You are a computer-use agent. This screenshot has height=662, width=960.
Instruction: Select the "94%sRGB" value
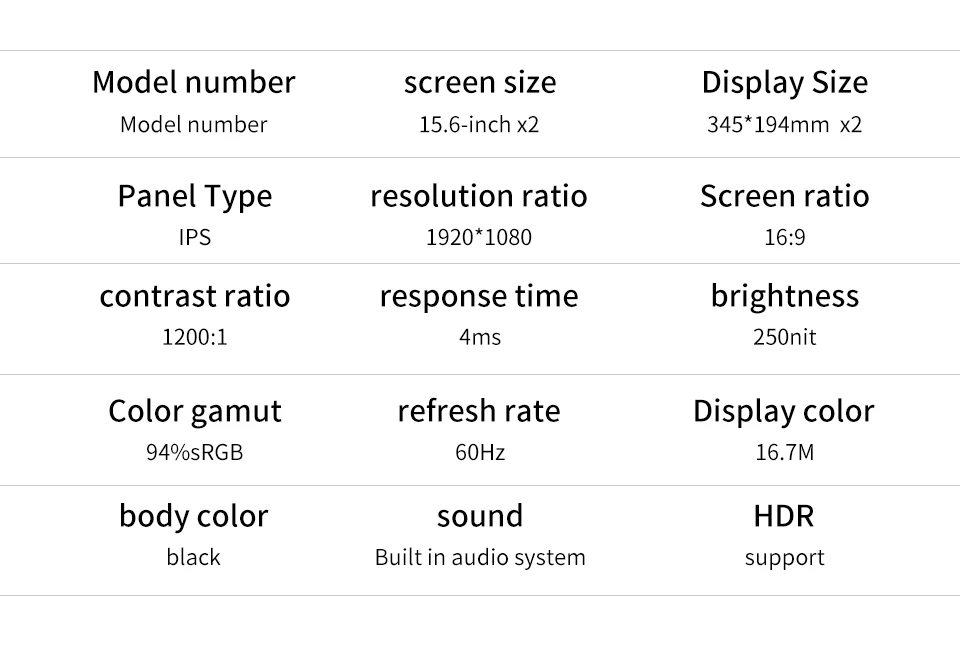(194, 453)
